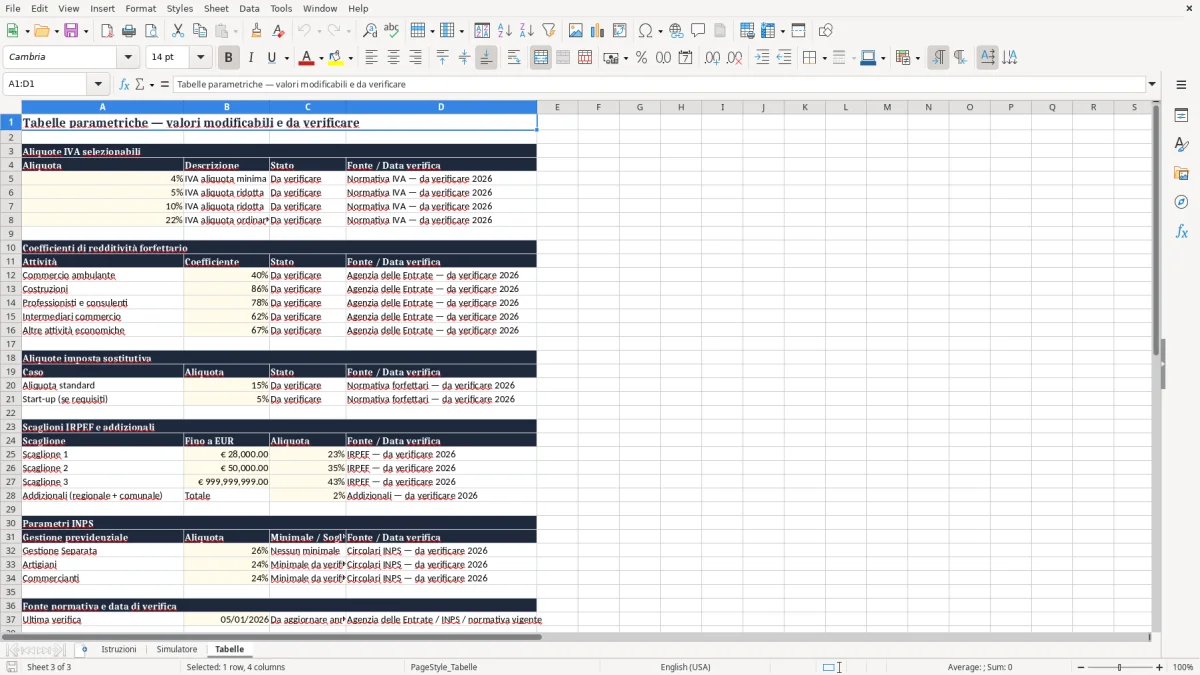Insert a comment
This screenshot has width=1200, height=675.
[698, 31]
